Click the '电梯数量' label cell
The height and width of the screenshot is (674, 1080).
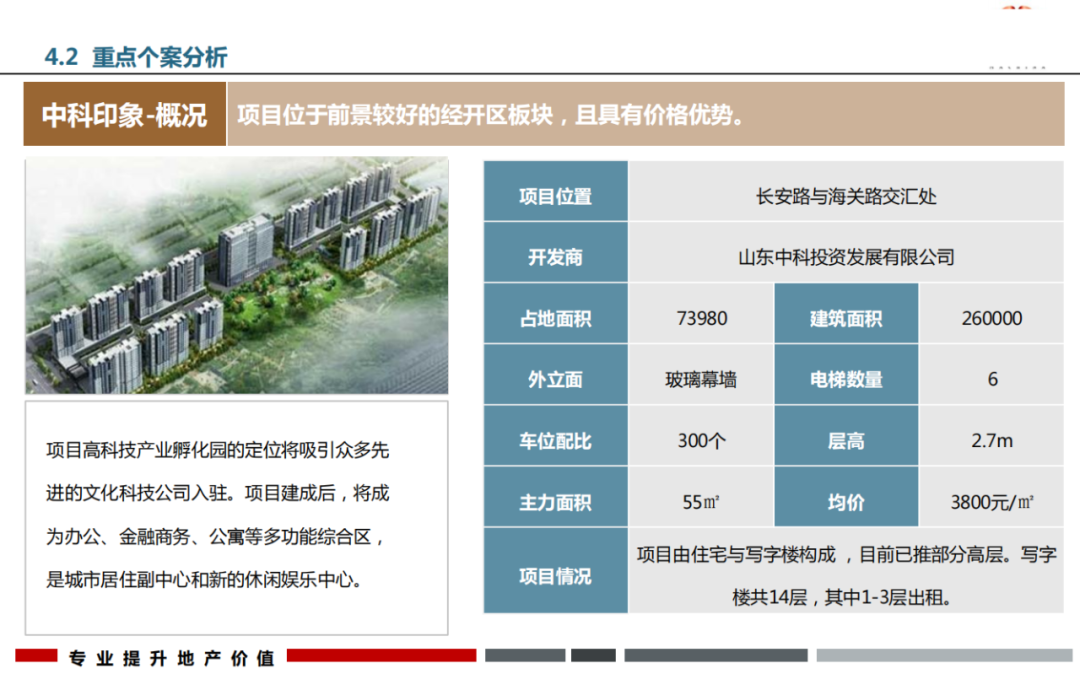click(x=847, y=375)
